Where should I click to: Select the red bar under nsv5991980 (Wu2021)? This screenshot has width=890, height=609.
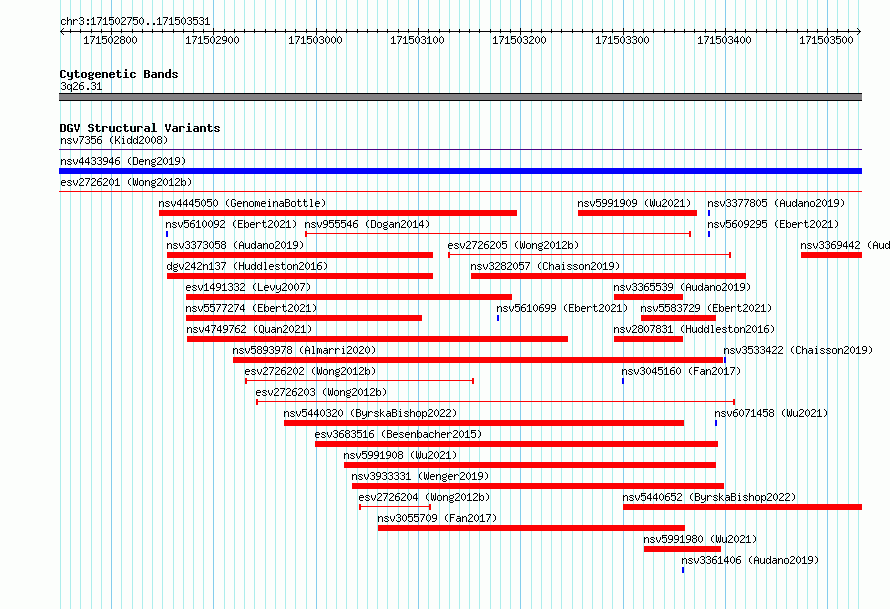pyautogui.click(x=682, y=549)
